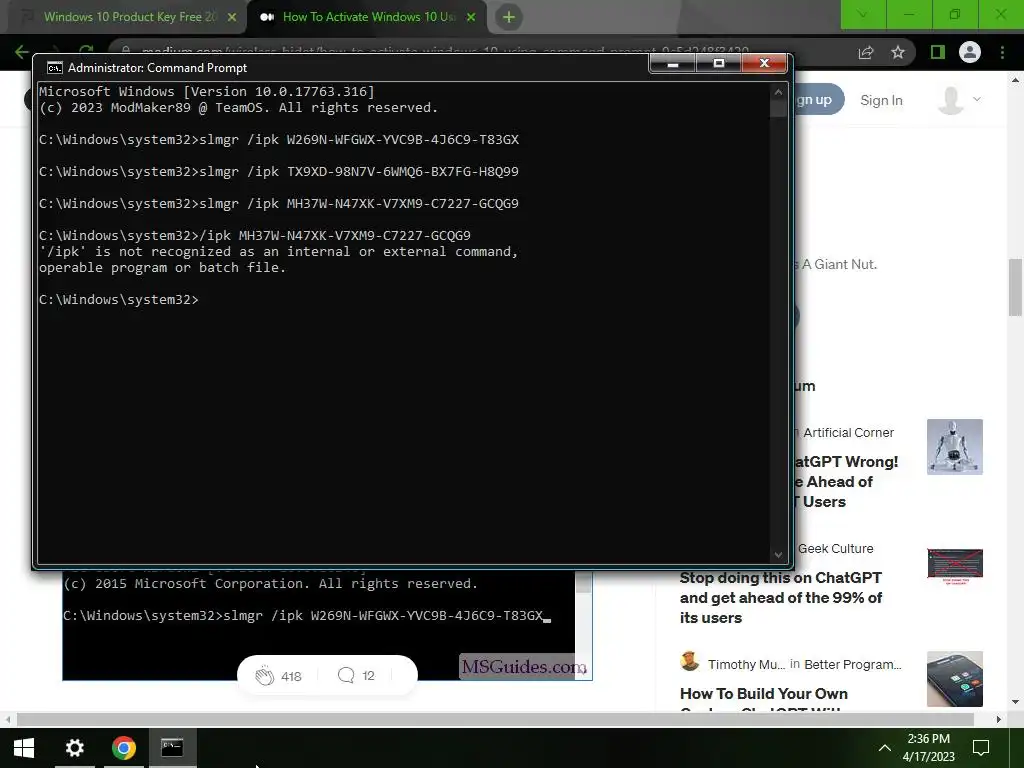Clap for the article with 418 claps
This screenshot has height=768, width=1024.
pos(278,676)
